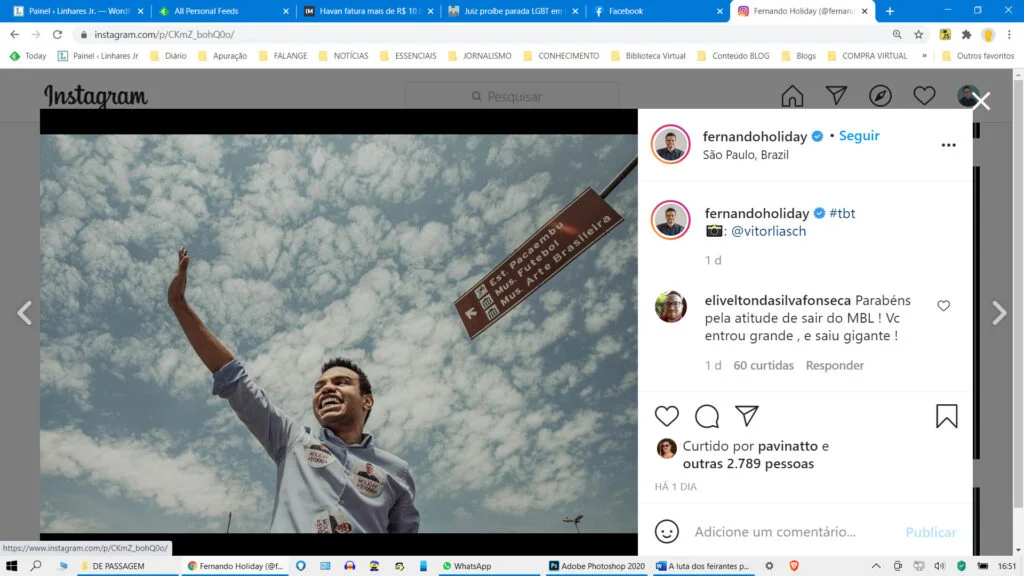
Task: Open the CONHECIMENTO bookmarks folder
Action: coord(562,56)
